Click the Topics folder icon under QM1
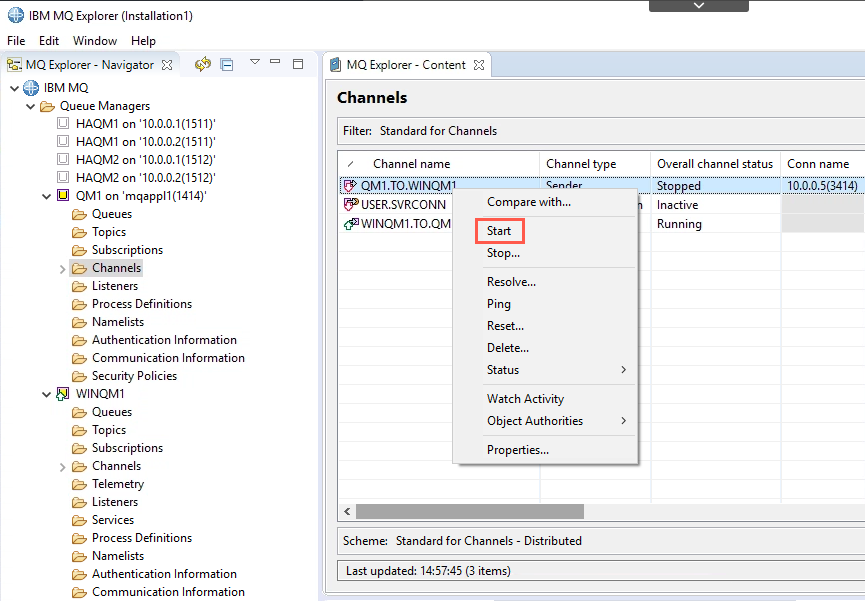Screen dimensions: 865x601 click(x=79, y=232)
